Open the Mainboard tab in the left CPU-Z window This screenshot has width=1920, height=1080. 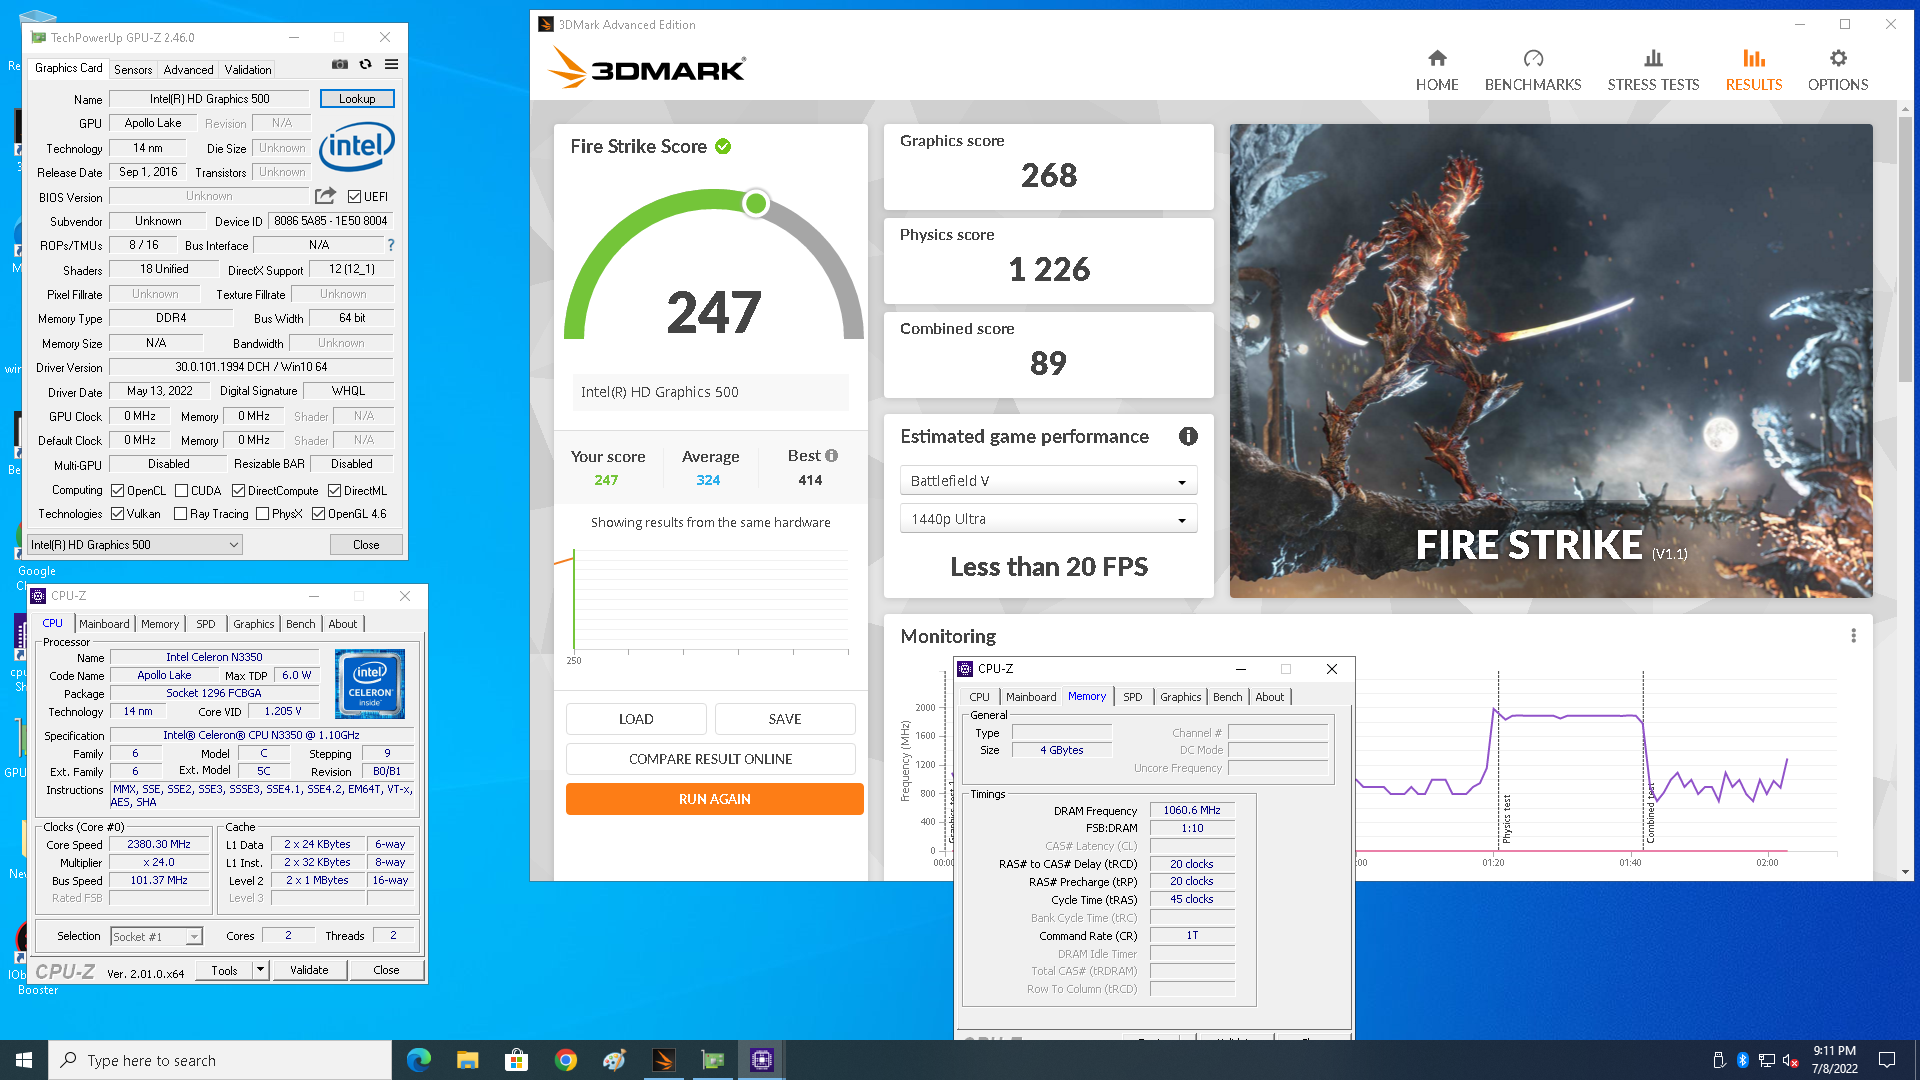click(x=104, y=624)
